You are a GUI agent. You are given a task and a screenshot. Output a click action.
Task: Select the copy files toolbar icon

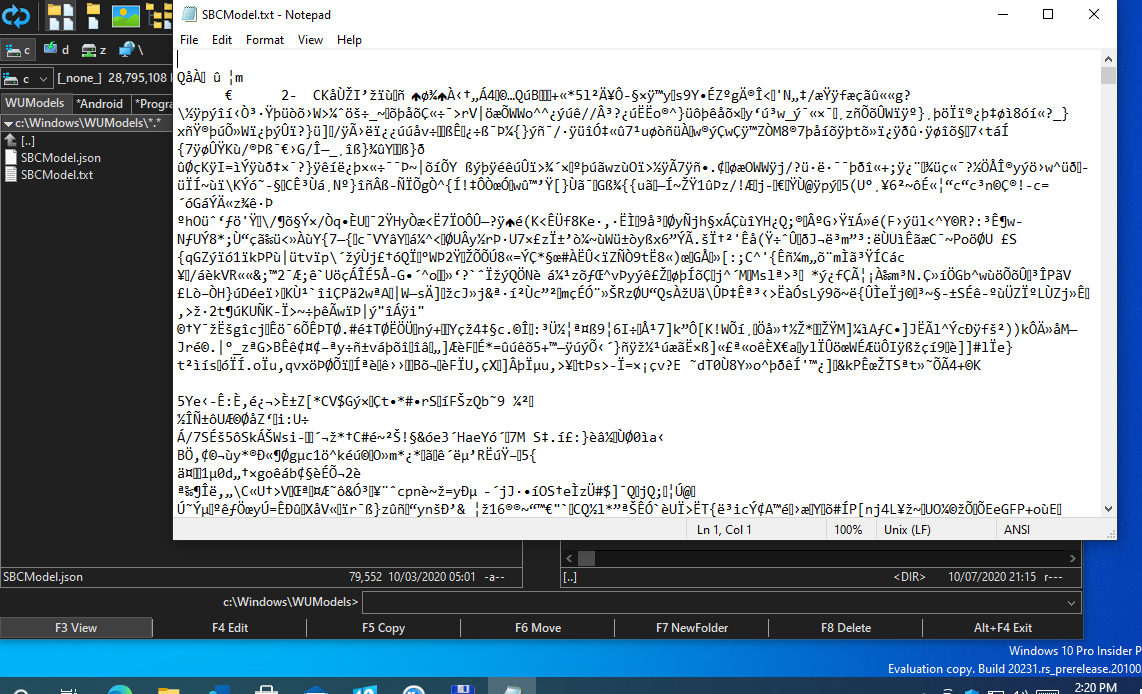[60, 15]
